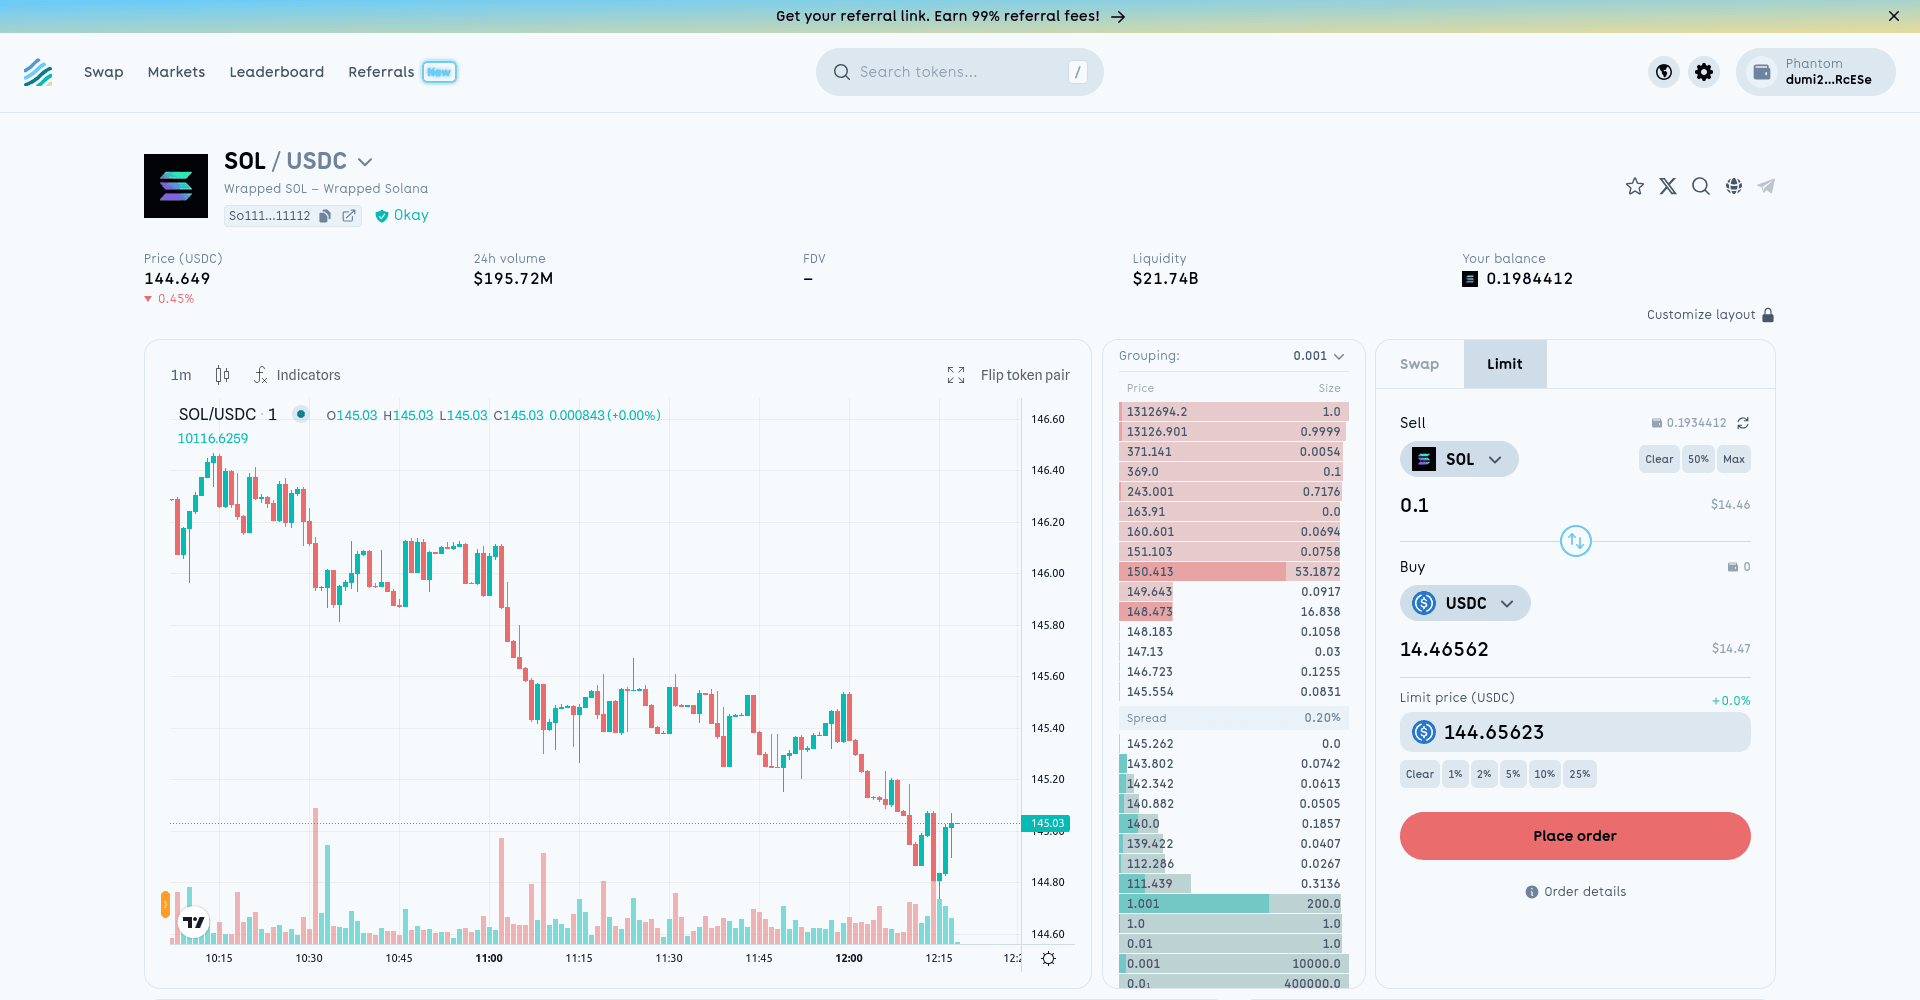This screenshot has width=1920, height=1000.
Task: Copy the So111...11112 token address
Action: pyautogui.click(x=325, y=216)
